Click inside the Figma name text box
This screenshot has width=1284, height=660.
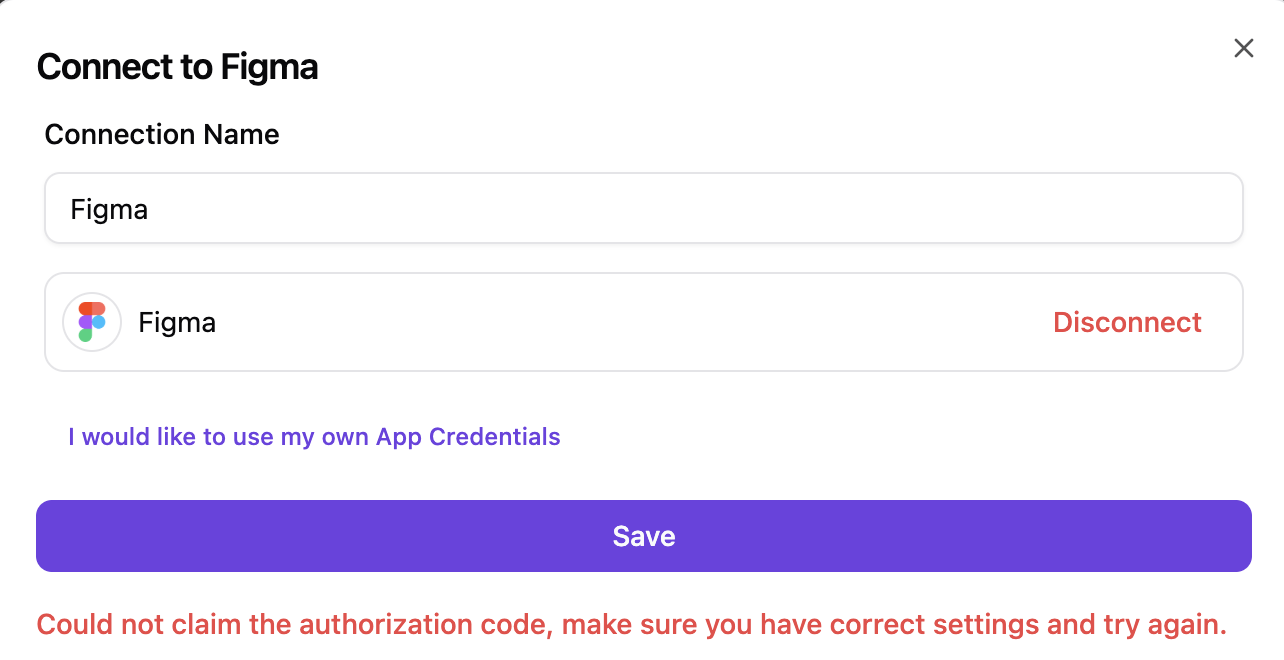point(643,208)
